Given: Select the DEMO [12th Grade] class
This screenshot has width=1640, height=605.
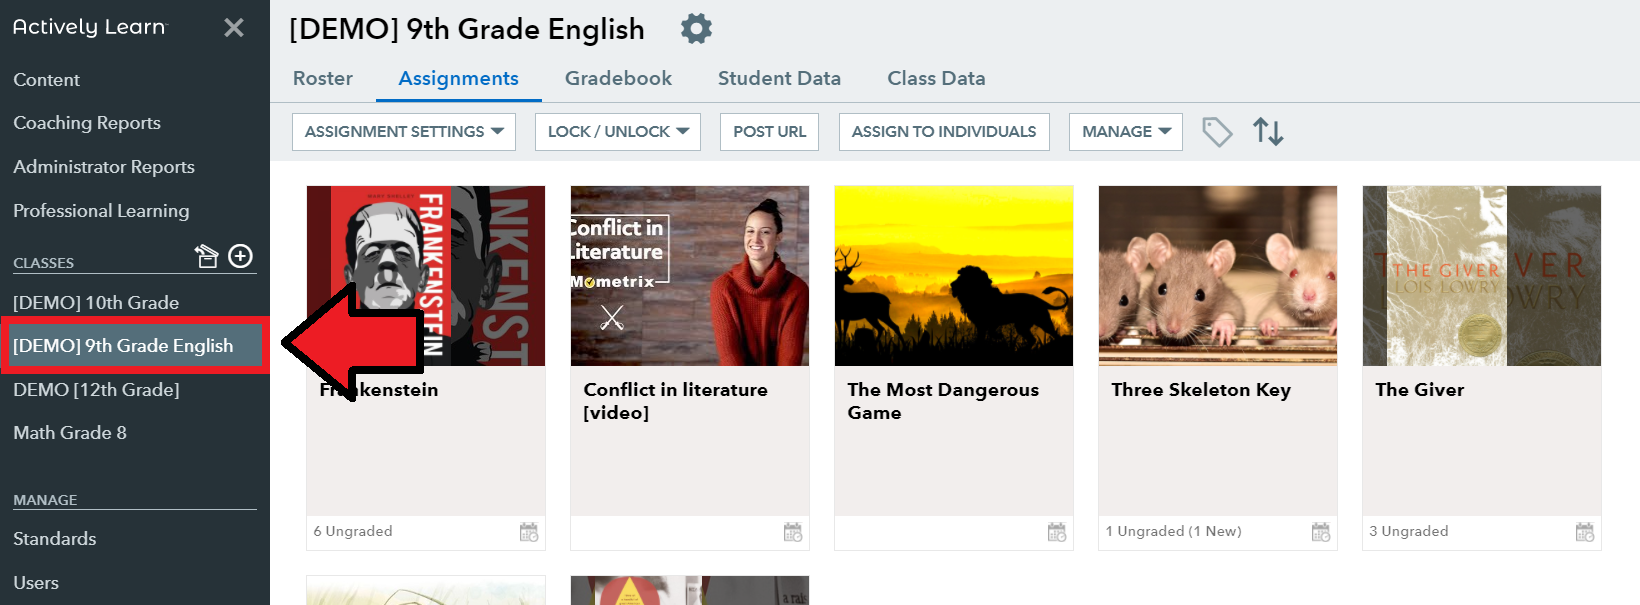Looking at the screenshot, I should 96,390.
